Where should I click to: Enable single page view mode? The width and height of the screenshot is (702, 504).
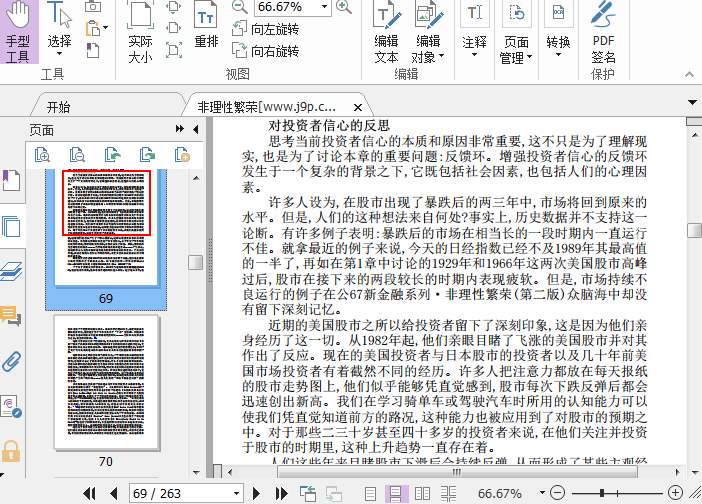370,494
